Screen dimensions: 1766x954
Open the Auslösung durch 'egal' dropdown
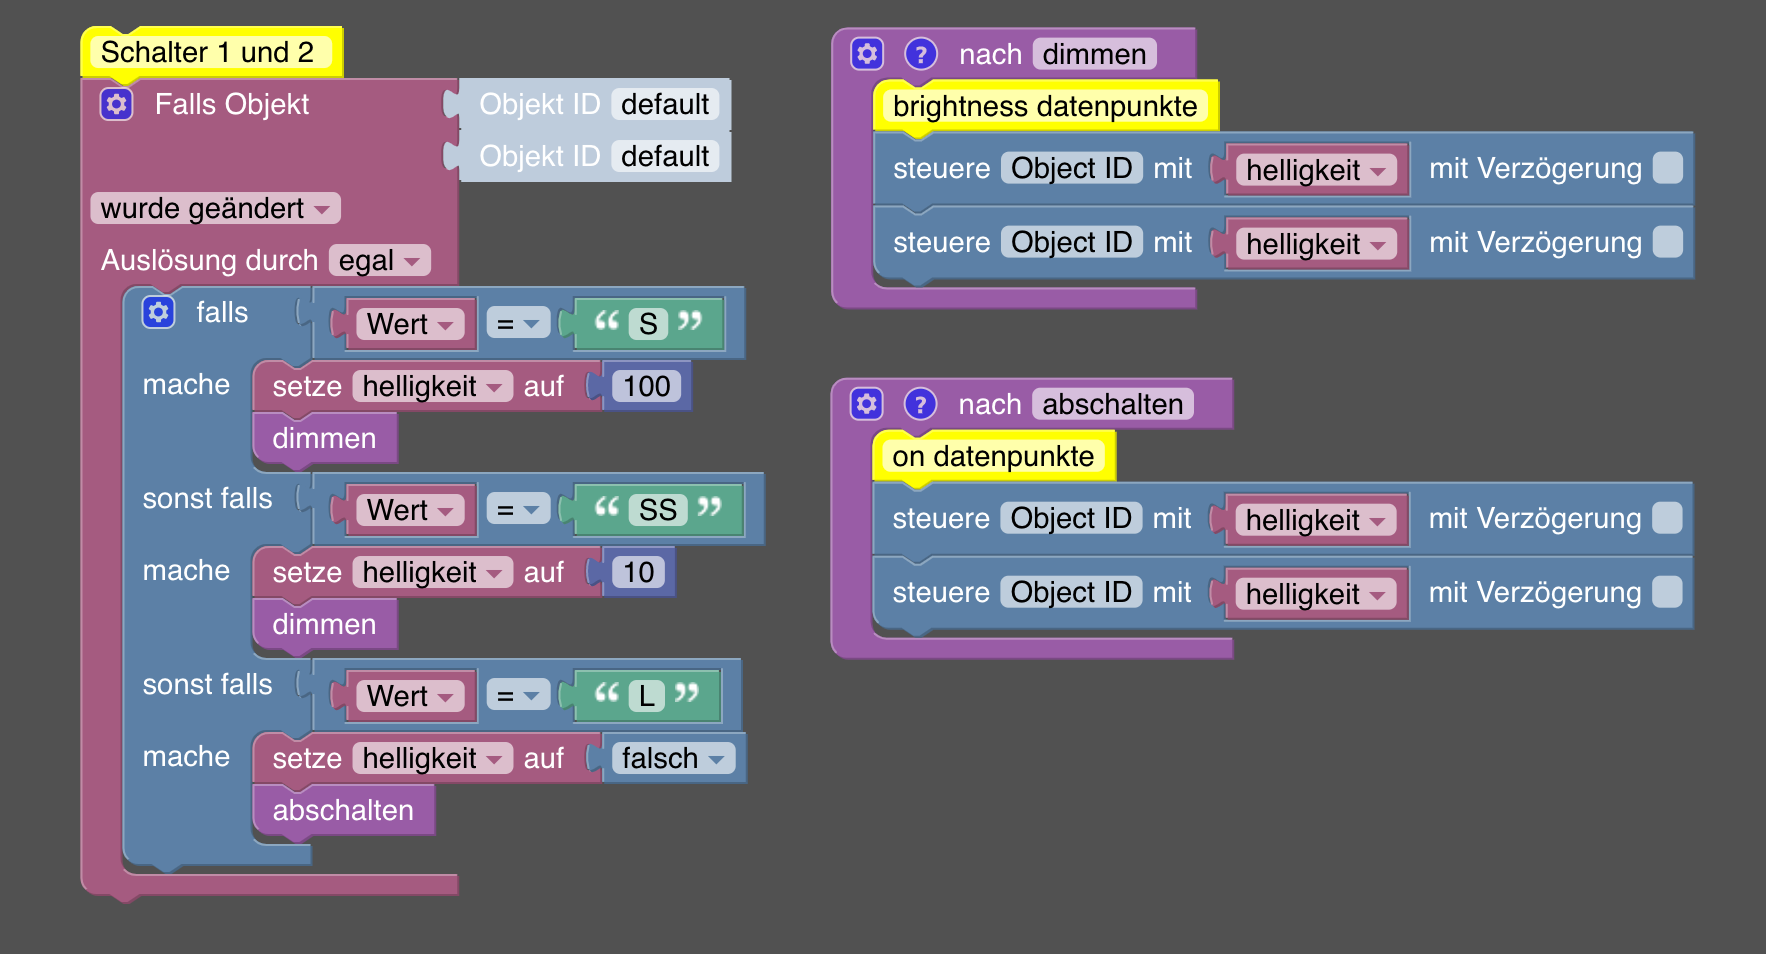[x=380, y=260]
